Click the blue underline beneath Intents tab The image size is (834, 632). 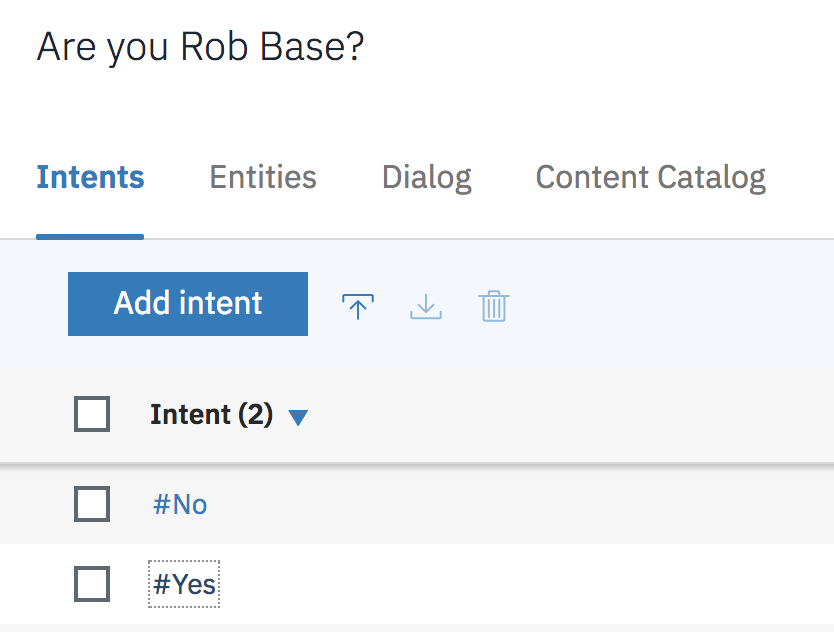point(90,237)
